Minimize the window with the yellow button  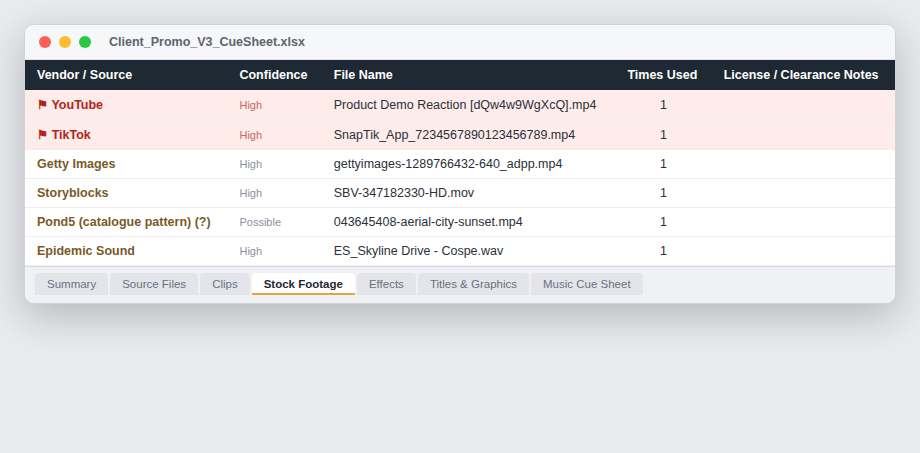coord(65,42)
